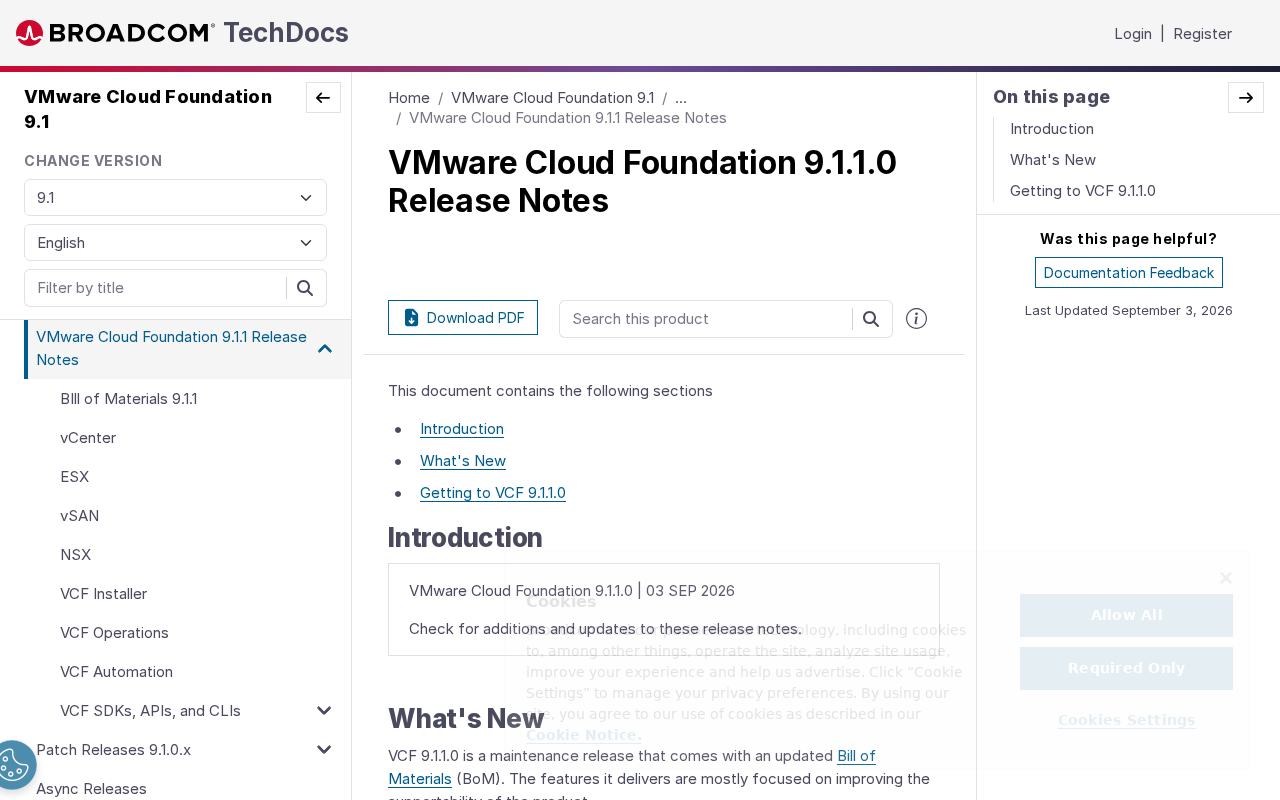Open Bill of Materials 9.1.1 in sidebar
The height and width of the screenshot is (800, 1280).
coord(129,399)
